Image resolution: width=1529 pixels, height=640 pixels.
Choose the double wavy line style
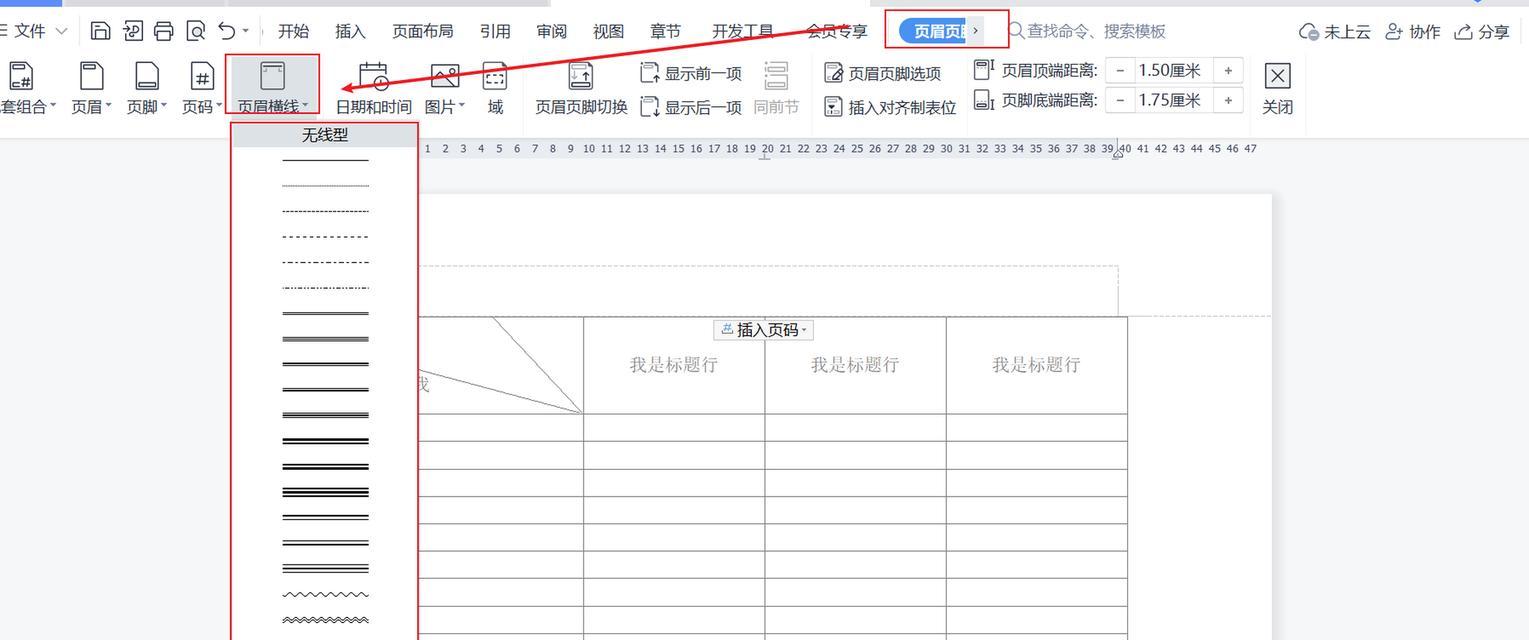click(325, 620)
